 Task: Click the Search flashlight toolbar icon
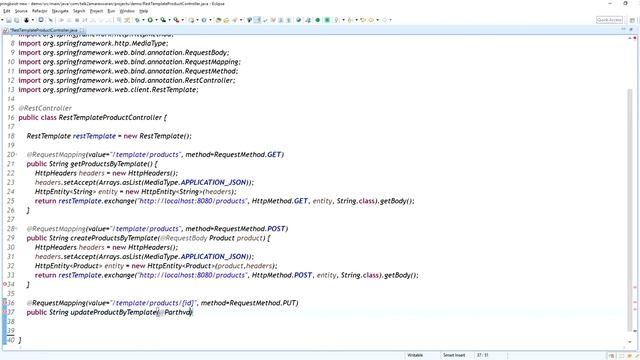235,20
